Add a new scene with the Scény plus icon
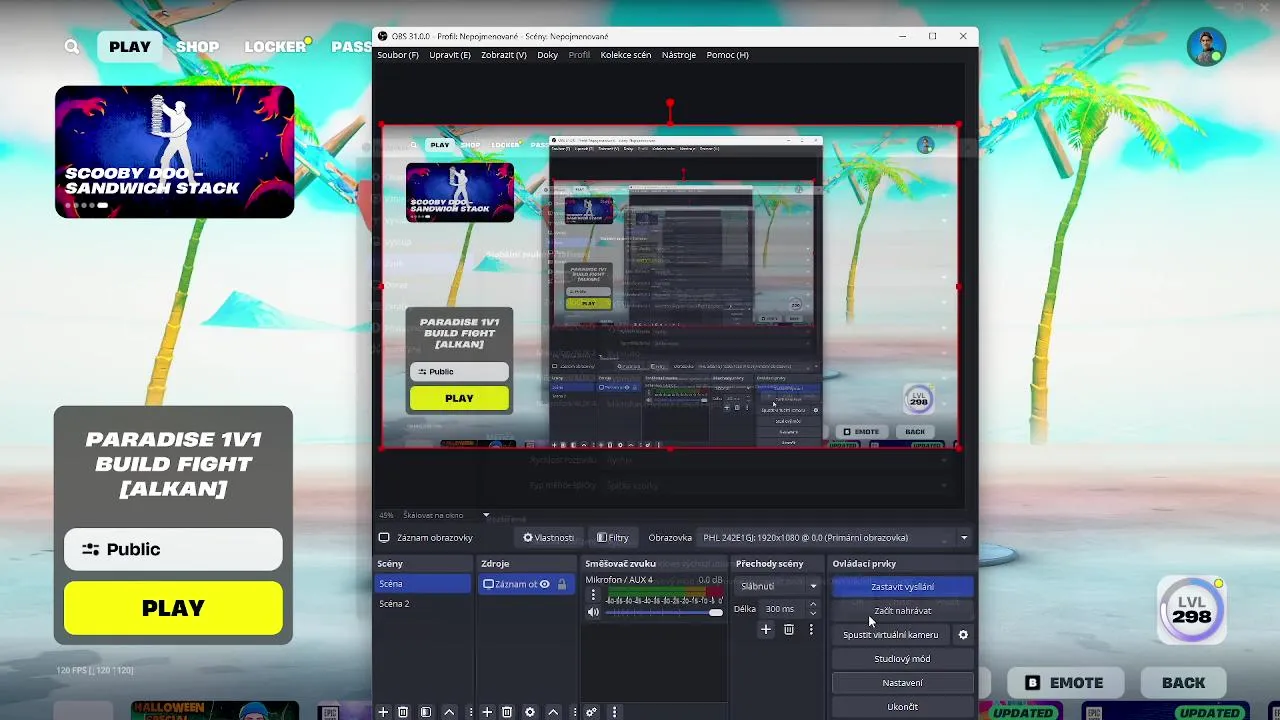Image resolution: width=1280 pixels, height=720 pixels. pos(383,712)
